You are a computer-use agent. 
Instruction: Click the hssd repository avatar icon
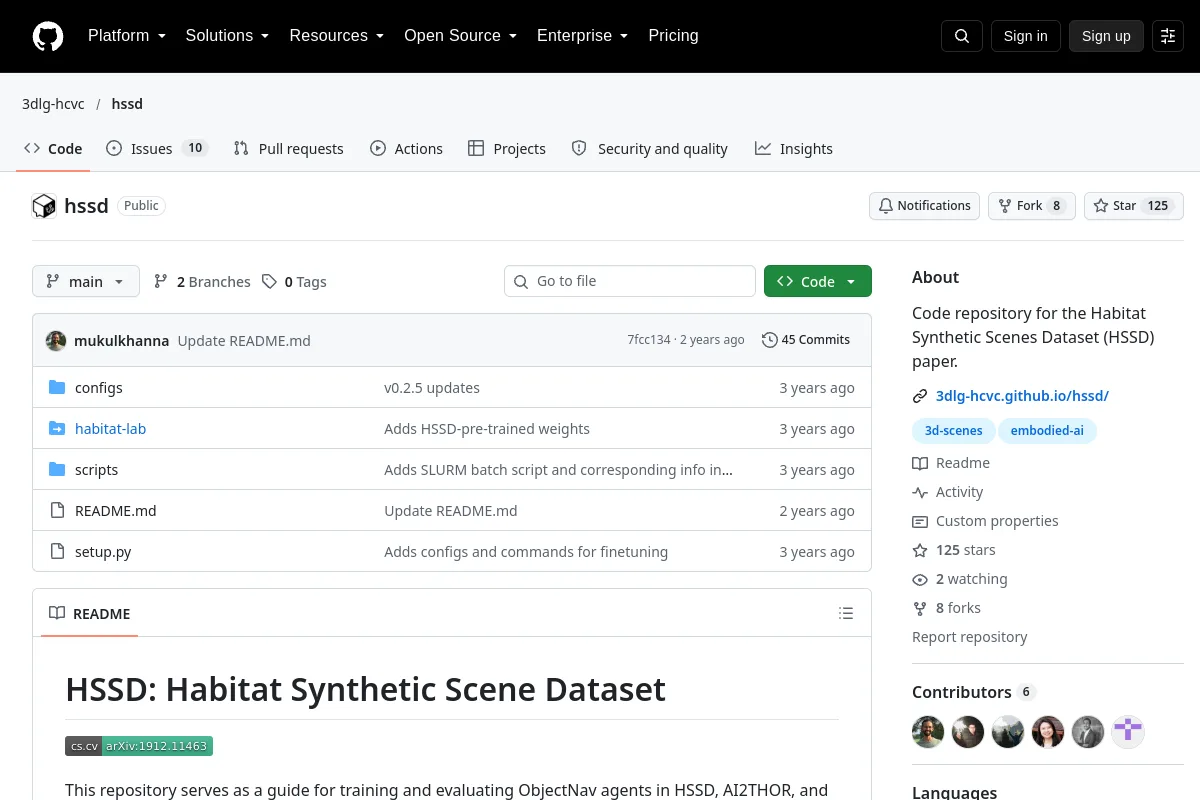[44, 206]
